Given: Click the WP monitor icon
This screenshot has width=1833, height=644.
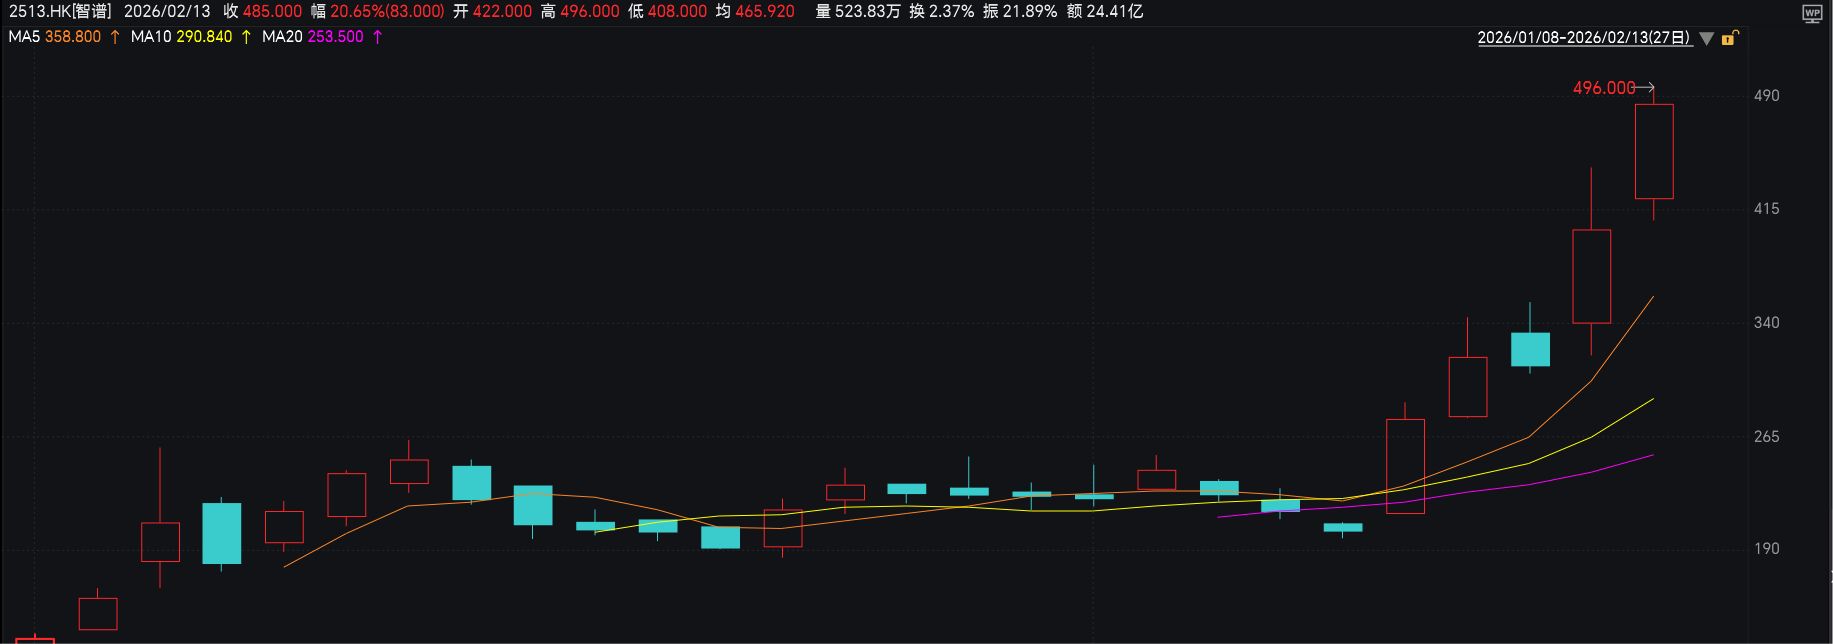Looking at the screenshot, I should coord(1812,13).
